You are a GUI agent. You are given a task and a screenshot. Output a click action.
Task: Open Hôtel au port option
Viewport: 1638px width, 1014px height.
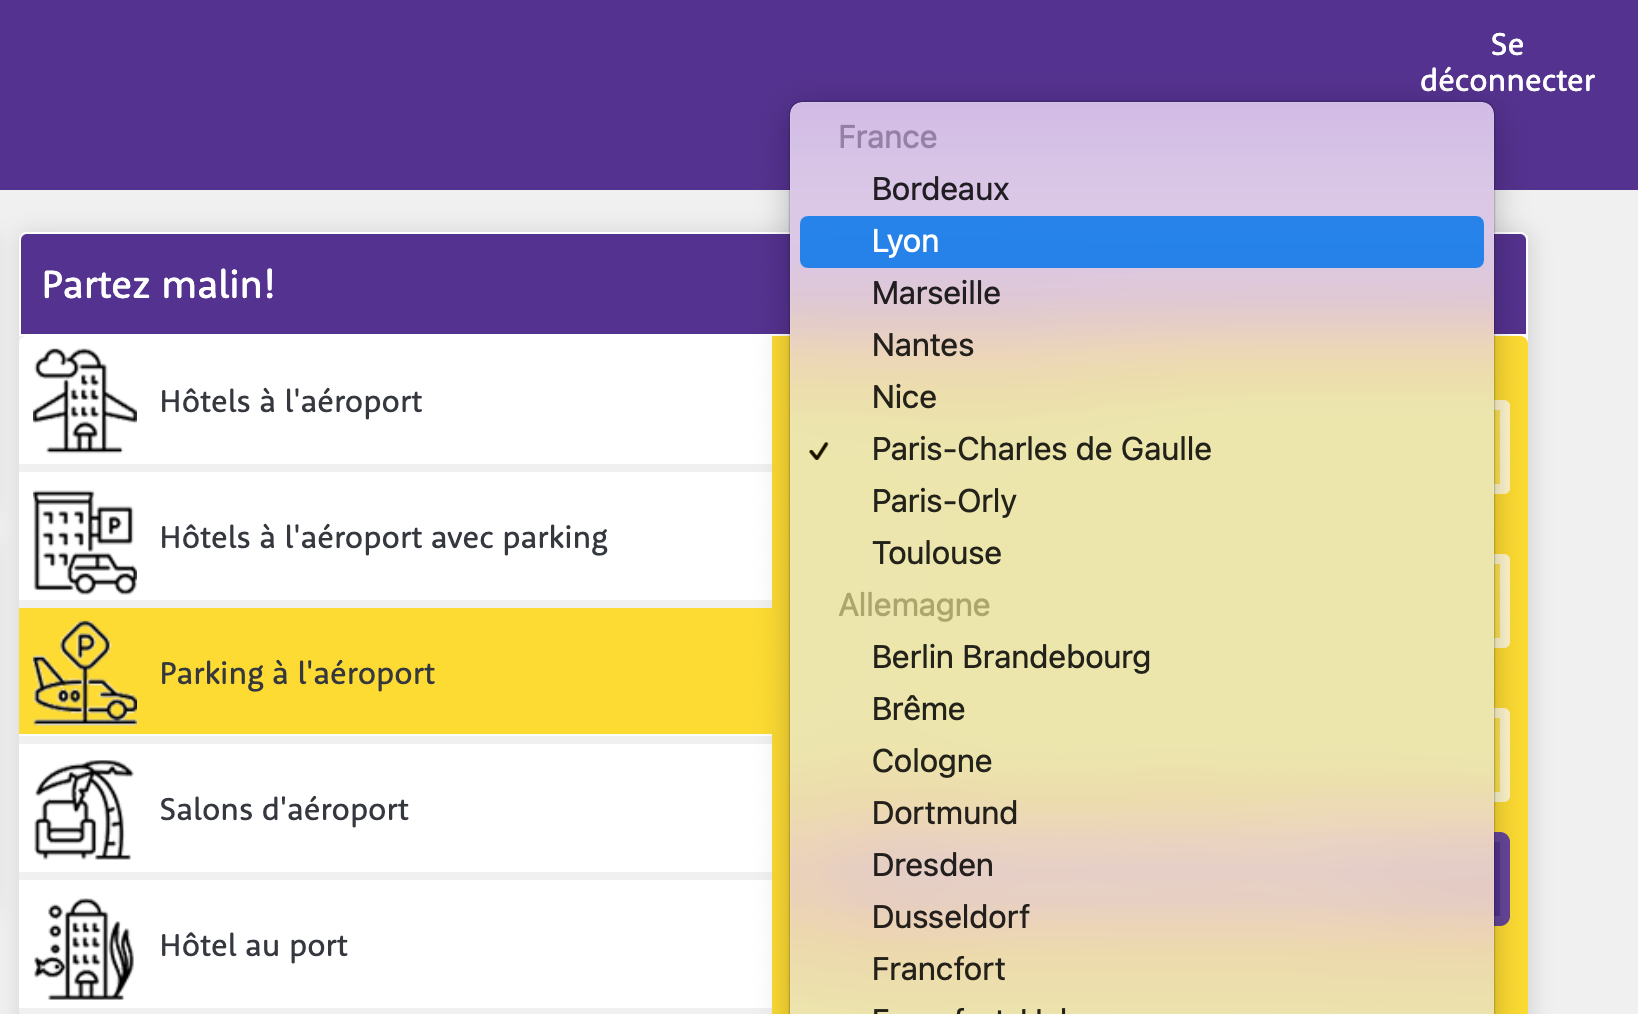253,946
